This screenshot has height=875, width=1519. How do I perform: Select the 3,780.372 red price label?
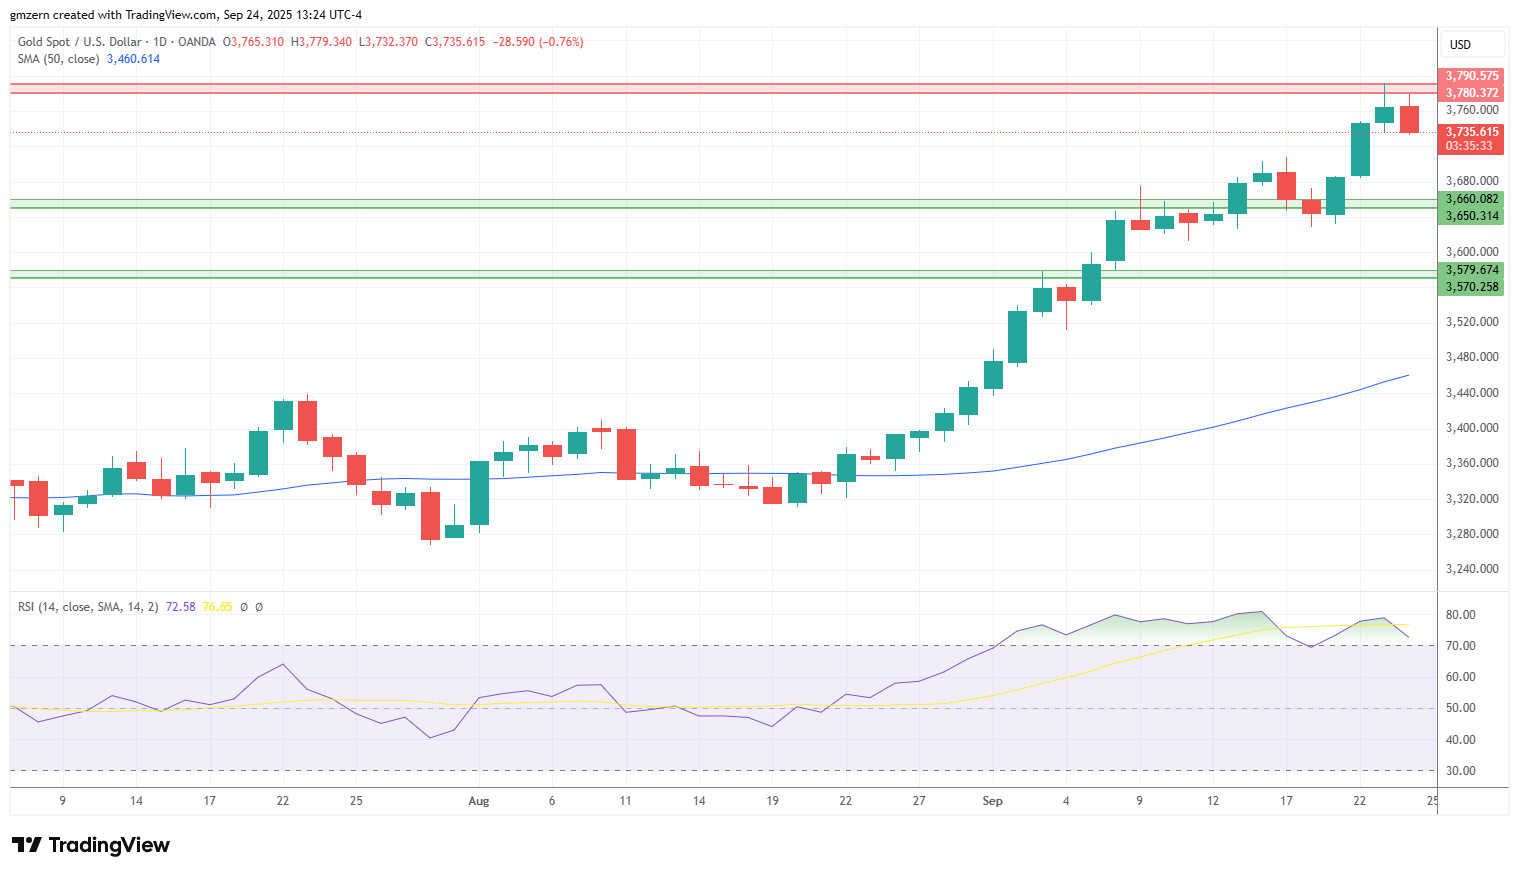pyautogui.click(x=1472, y=93)
